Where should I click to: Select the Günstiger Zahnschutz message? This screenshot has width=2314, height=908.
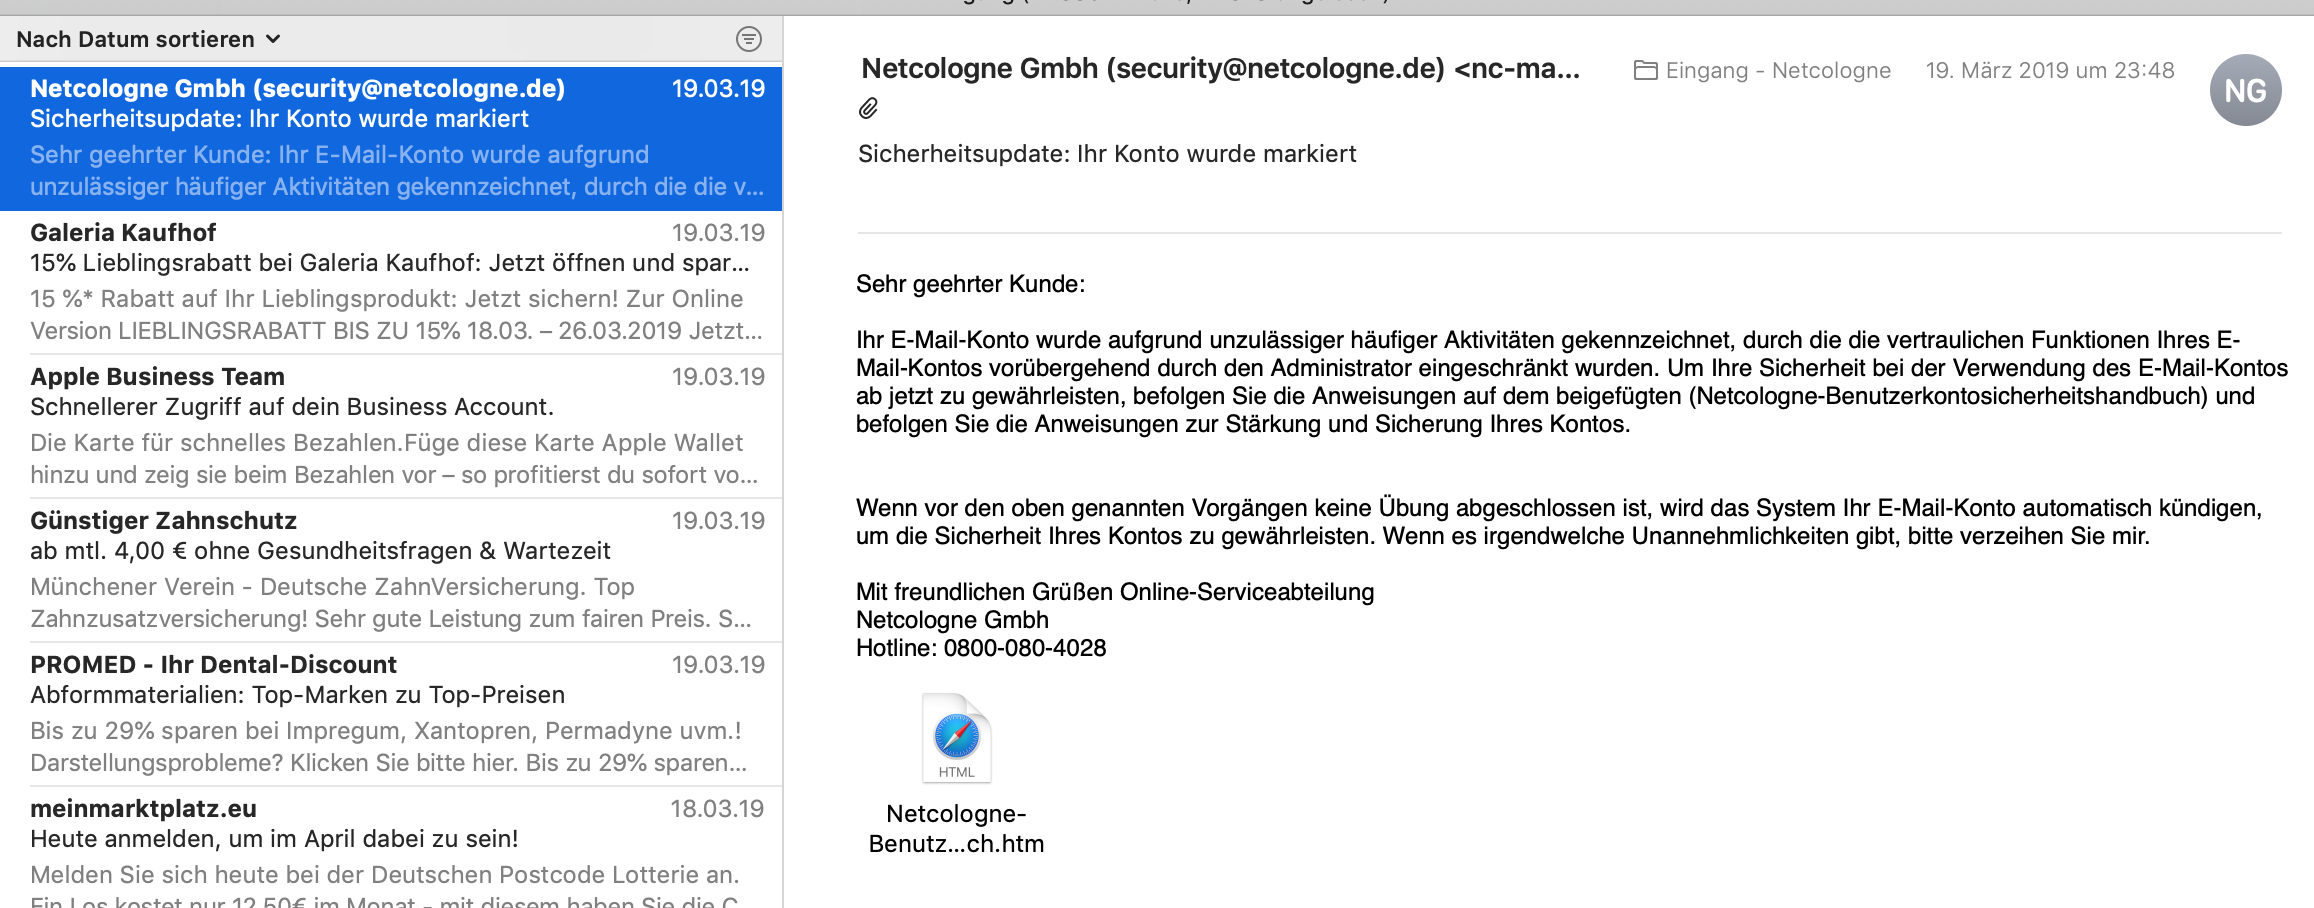pyautogui.click(x=391, y=570)
